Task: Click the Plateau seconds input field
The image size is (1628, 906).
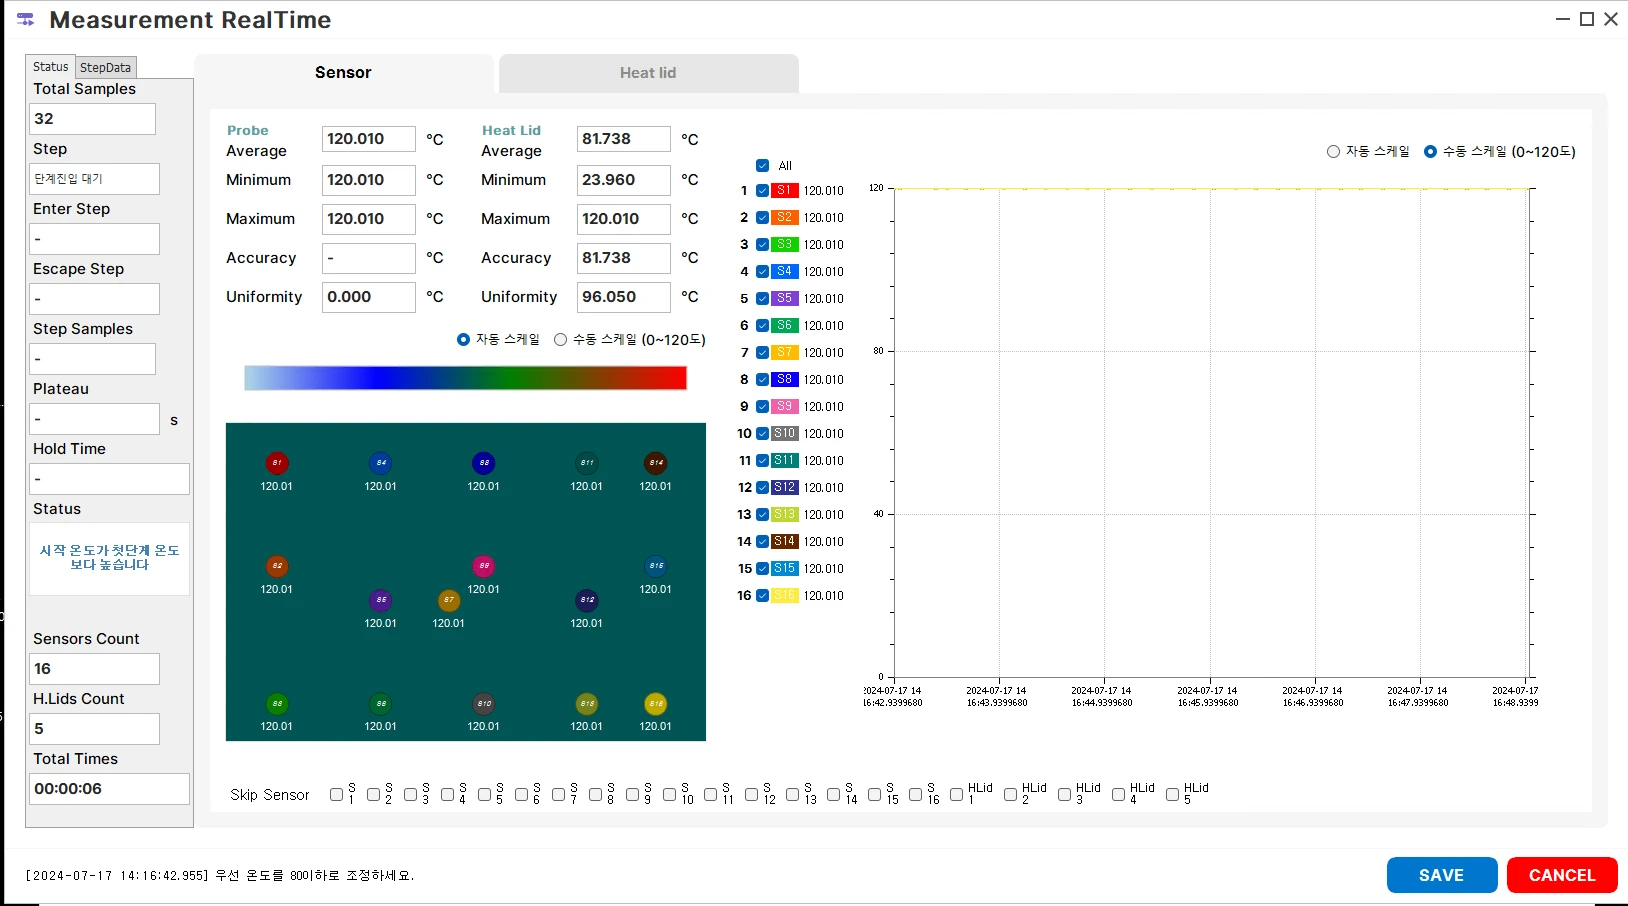Action: coord(94,419)
